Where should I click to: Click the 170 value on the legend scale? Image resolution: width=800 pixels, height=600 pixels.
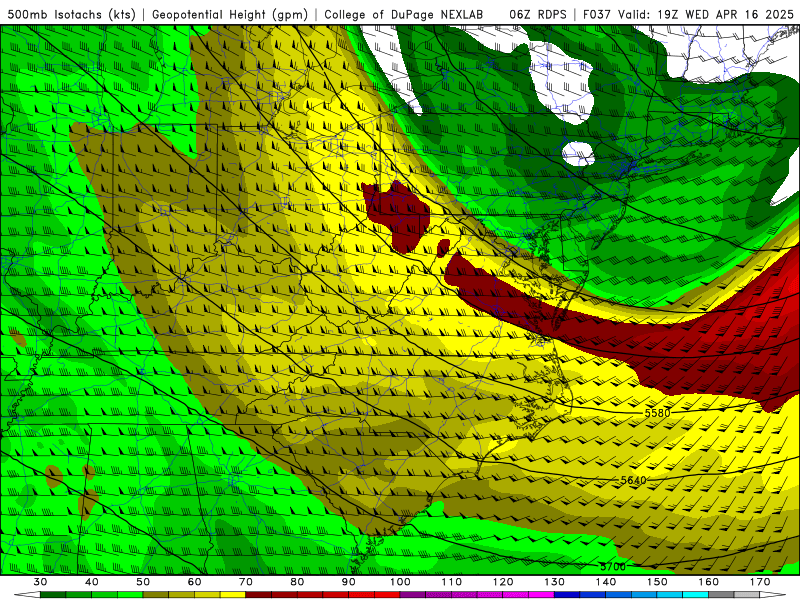coord(760,582)
